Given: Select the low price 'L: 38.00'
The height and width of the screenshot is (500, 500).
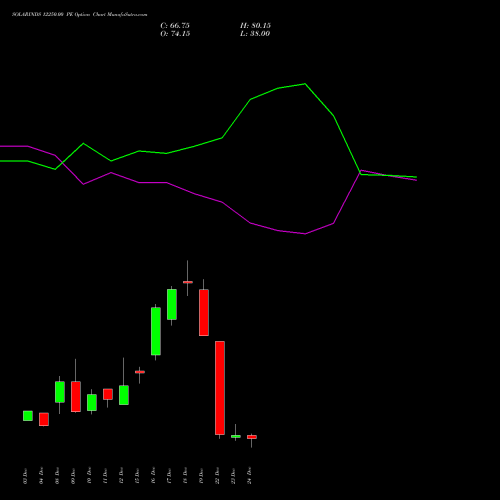Looking at the screenshot, I should 255,34.
